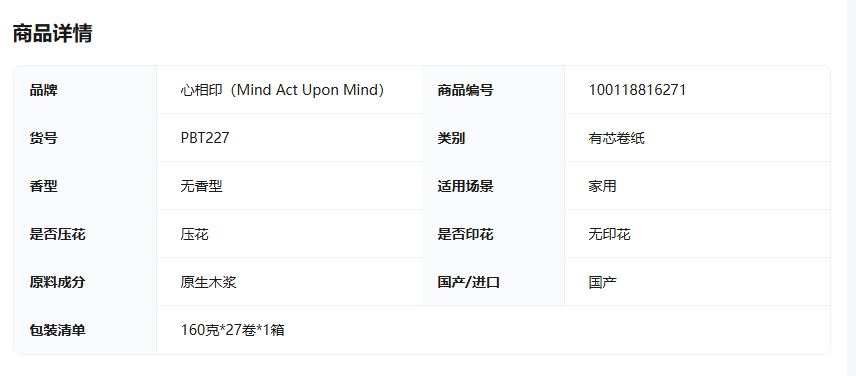Click the 国产 origin value

pos(602,282)
